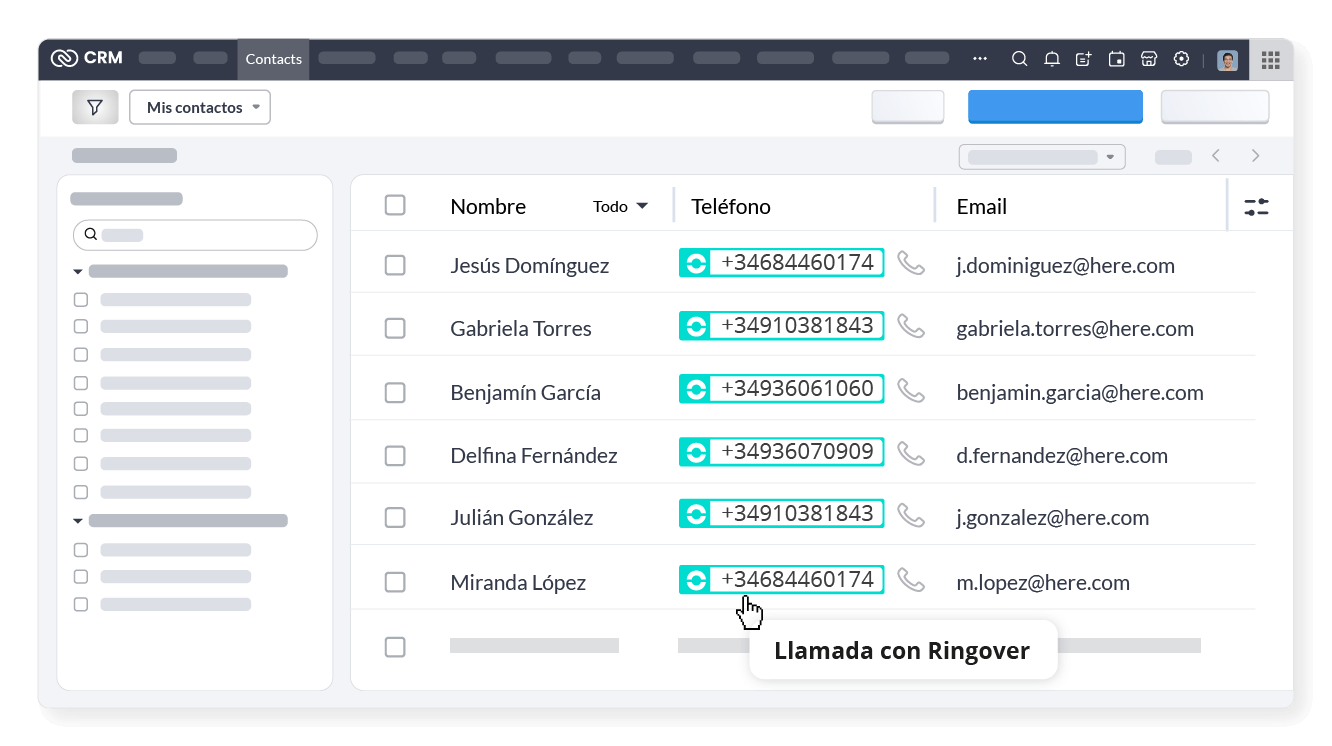Open the Todo filter dropdown in Nombre column
This screenshot has width=1332, height=746.
(x=619, y=206)
